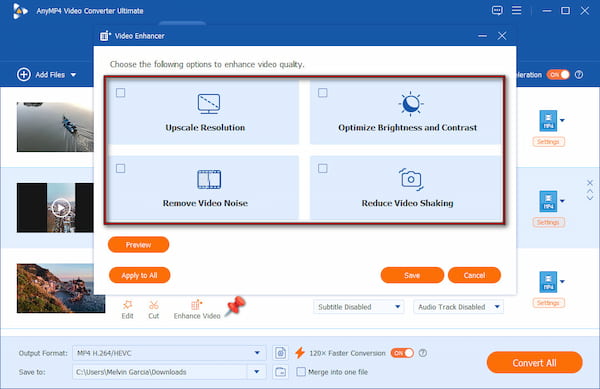Click the help icon next to acceleration toggle
The height and width of the screenshot is (389, 600).
tap(579, 75)
